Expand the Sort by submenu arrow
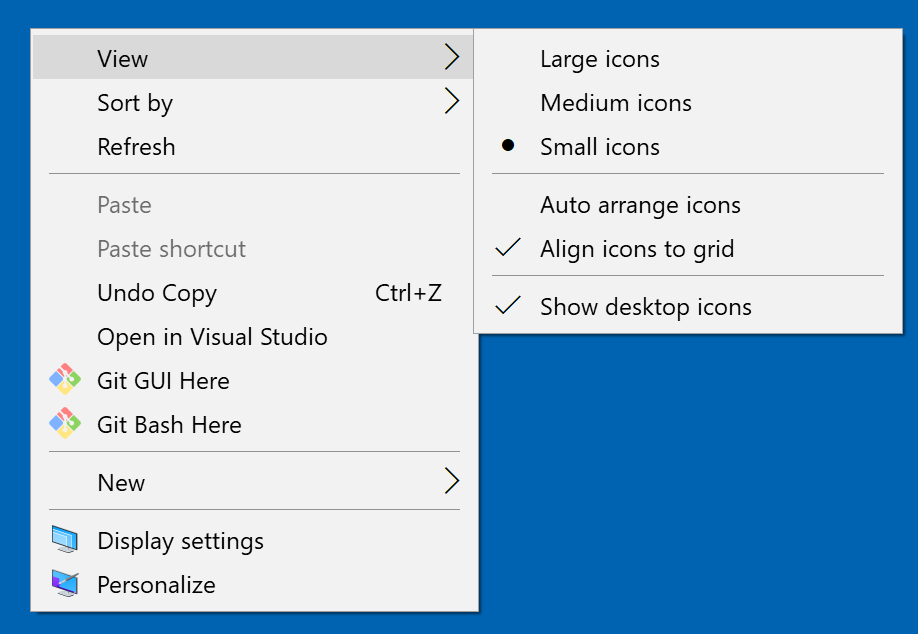This screenshot has width=918, height=634. (451, 101)
